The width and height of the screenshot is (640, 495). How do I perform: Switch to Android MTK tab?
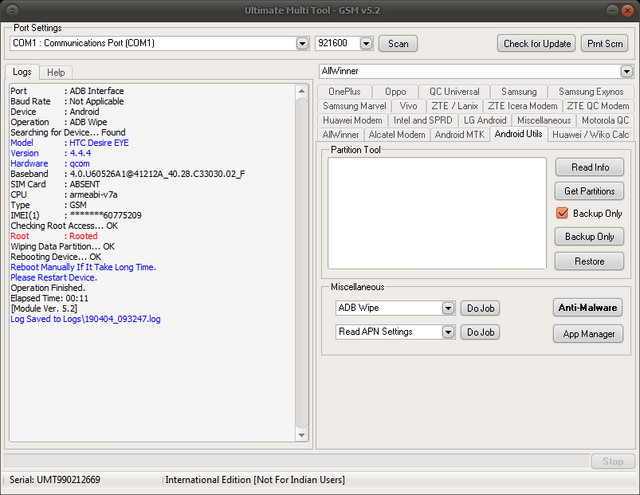460,135
